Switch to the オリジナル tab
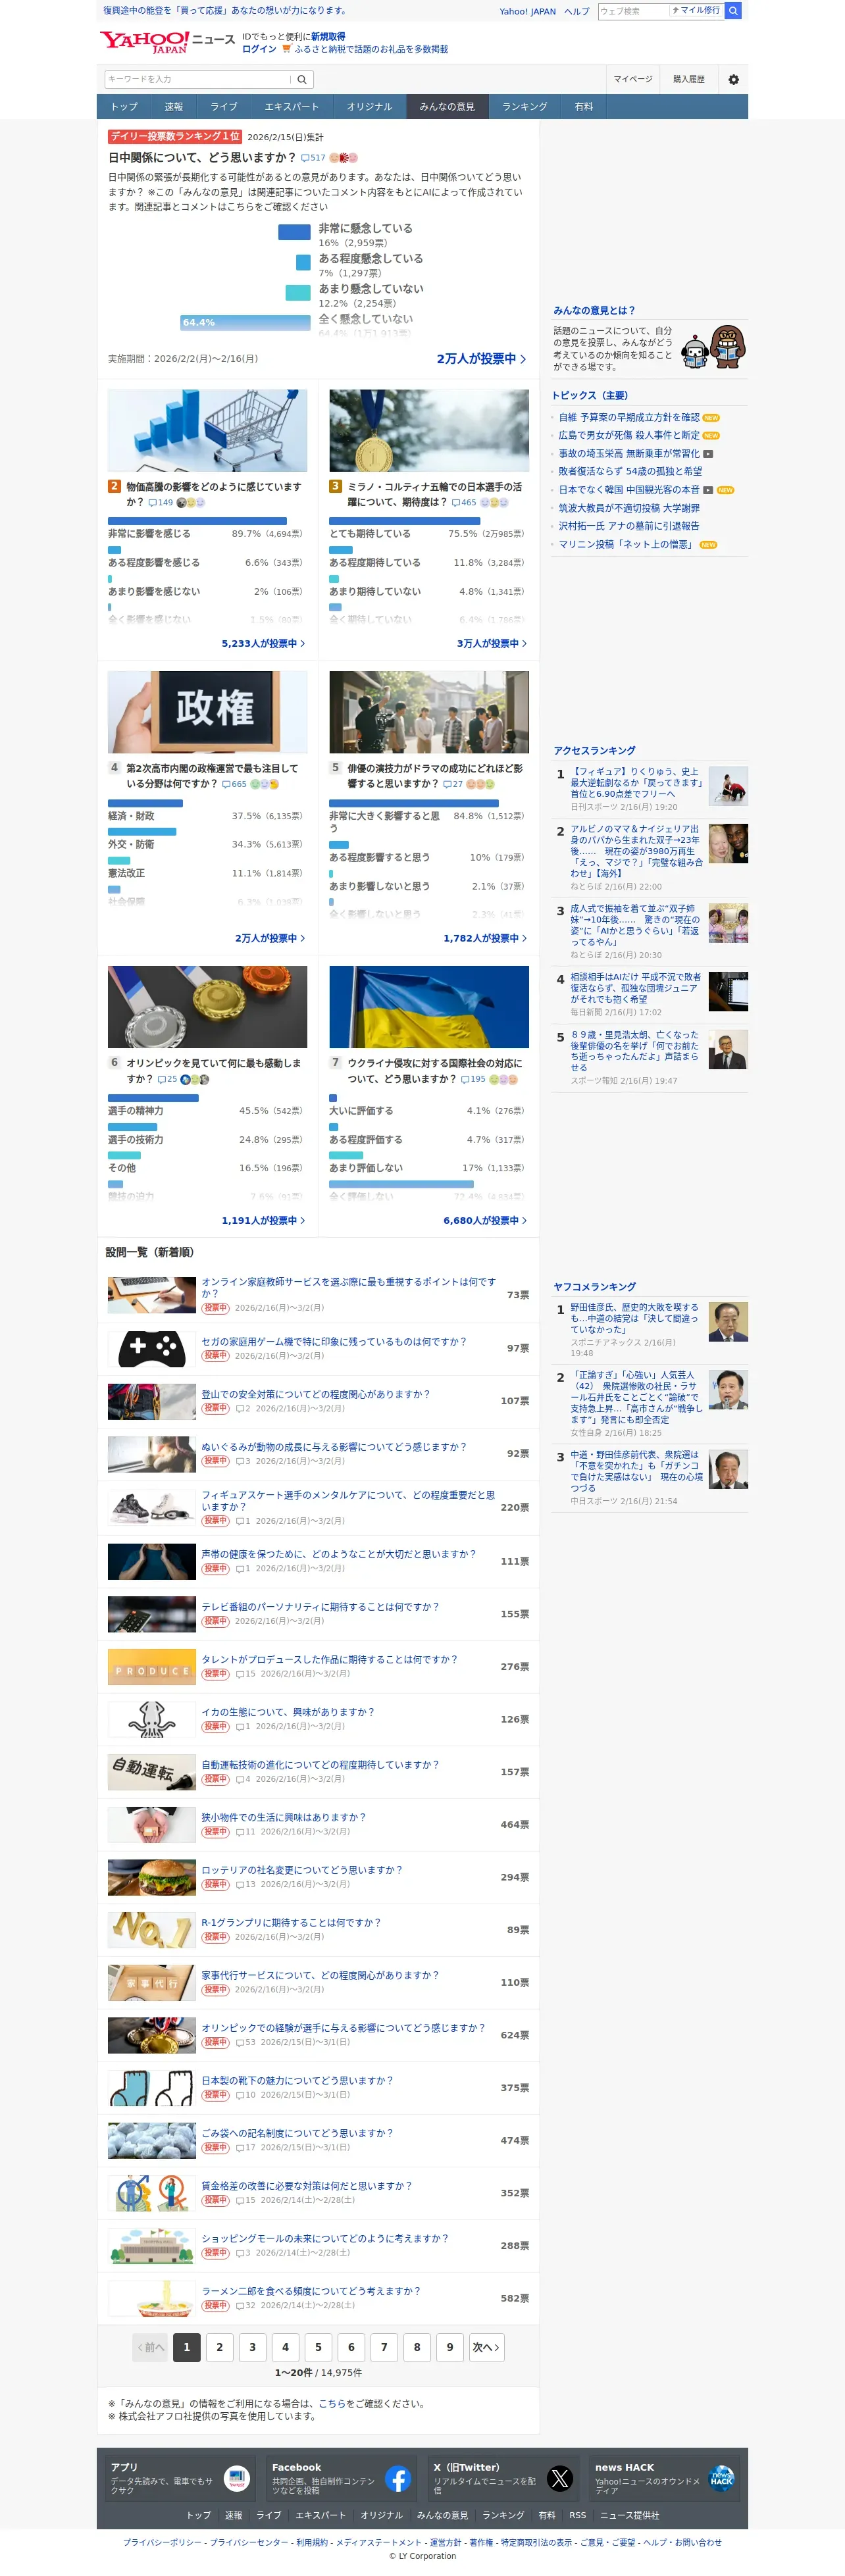The image size is (845, 2576). pos(370,107)
